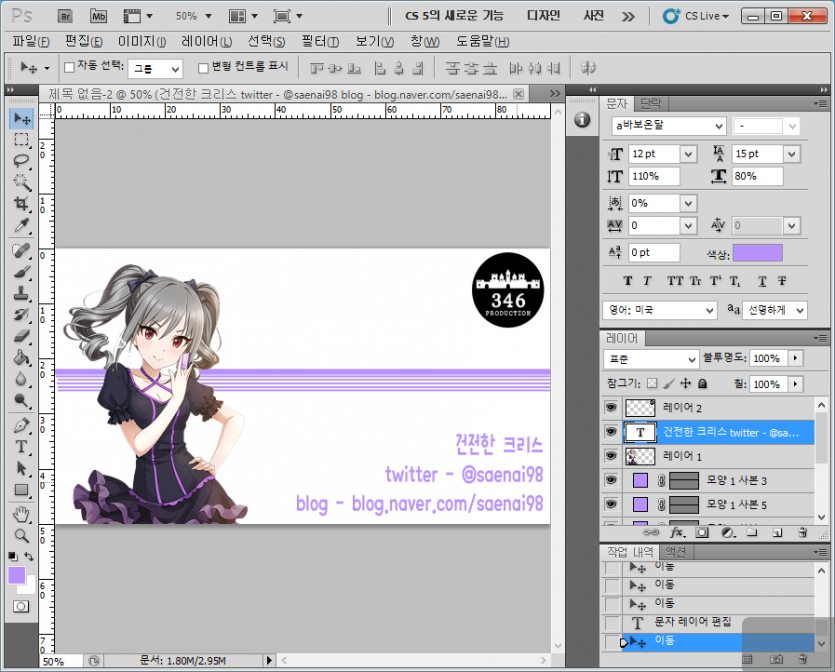Open the 파일 menu
Screen dimensions: 835x672
coord(31,41)
